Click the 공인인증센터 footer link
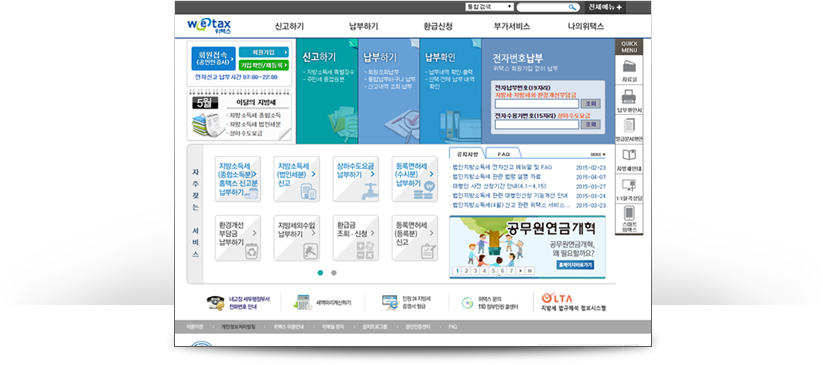Screen dimensions: 823x365 [x=418, y=327]
